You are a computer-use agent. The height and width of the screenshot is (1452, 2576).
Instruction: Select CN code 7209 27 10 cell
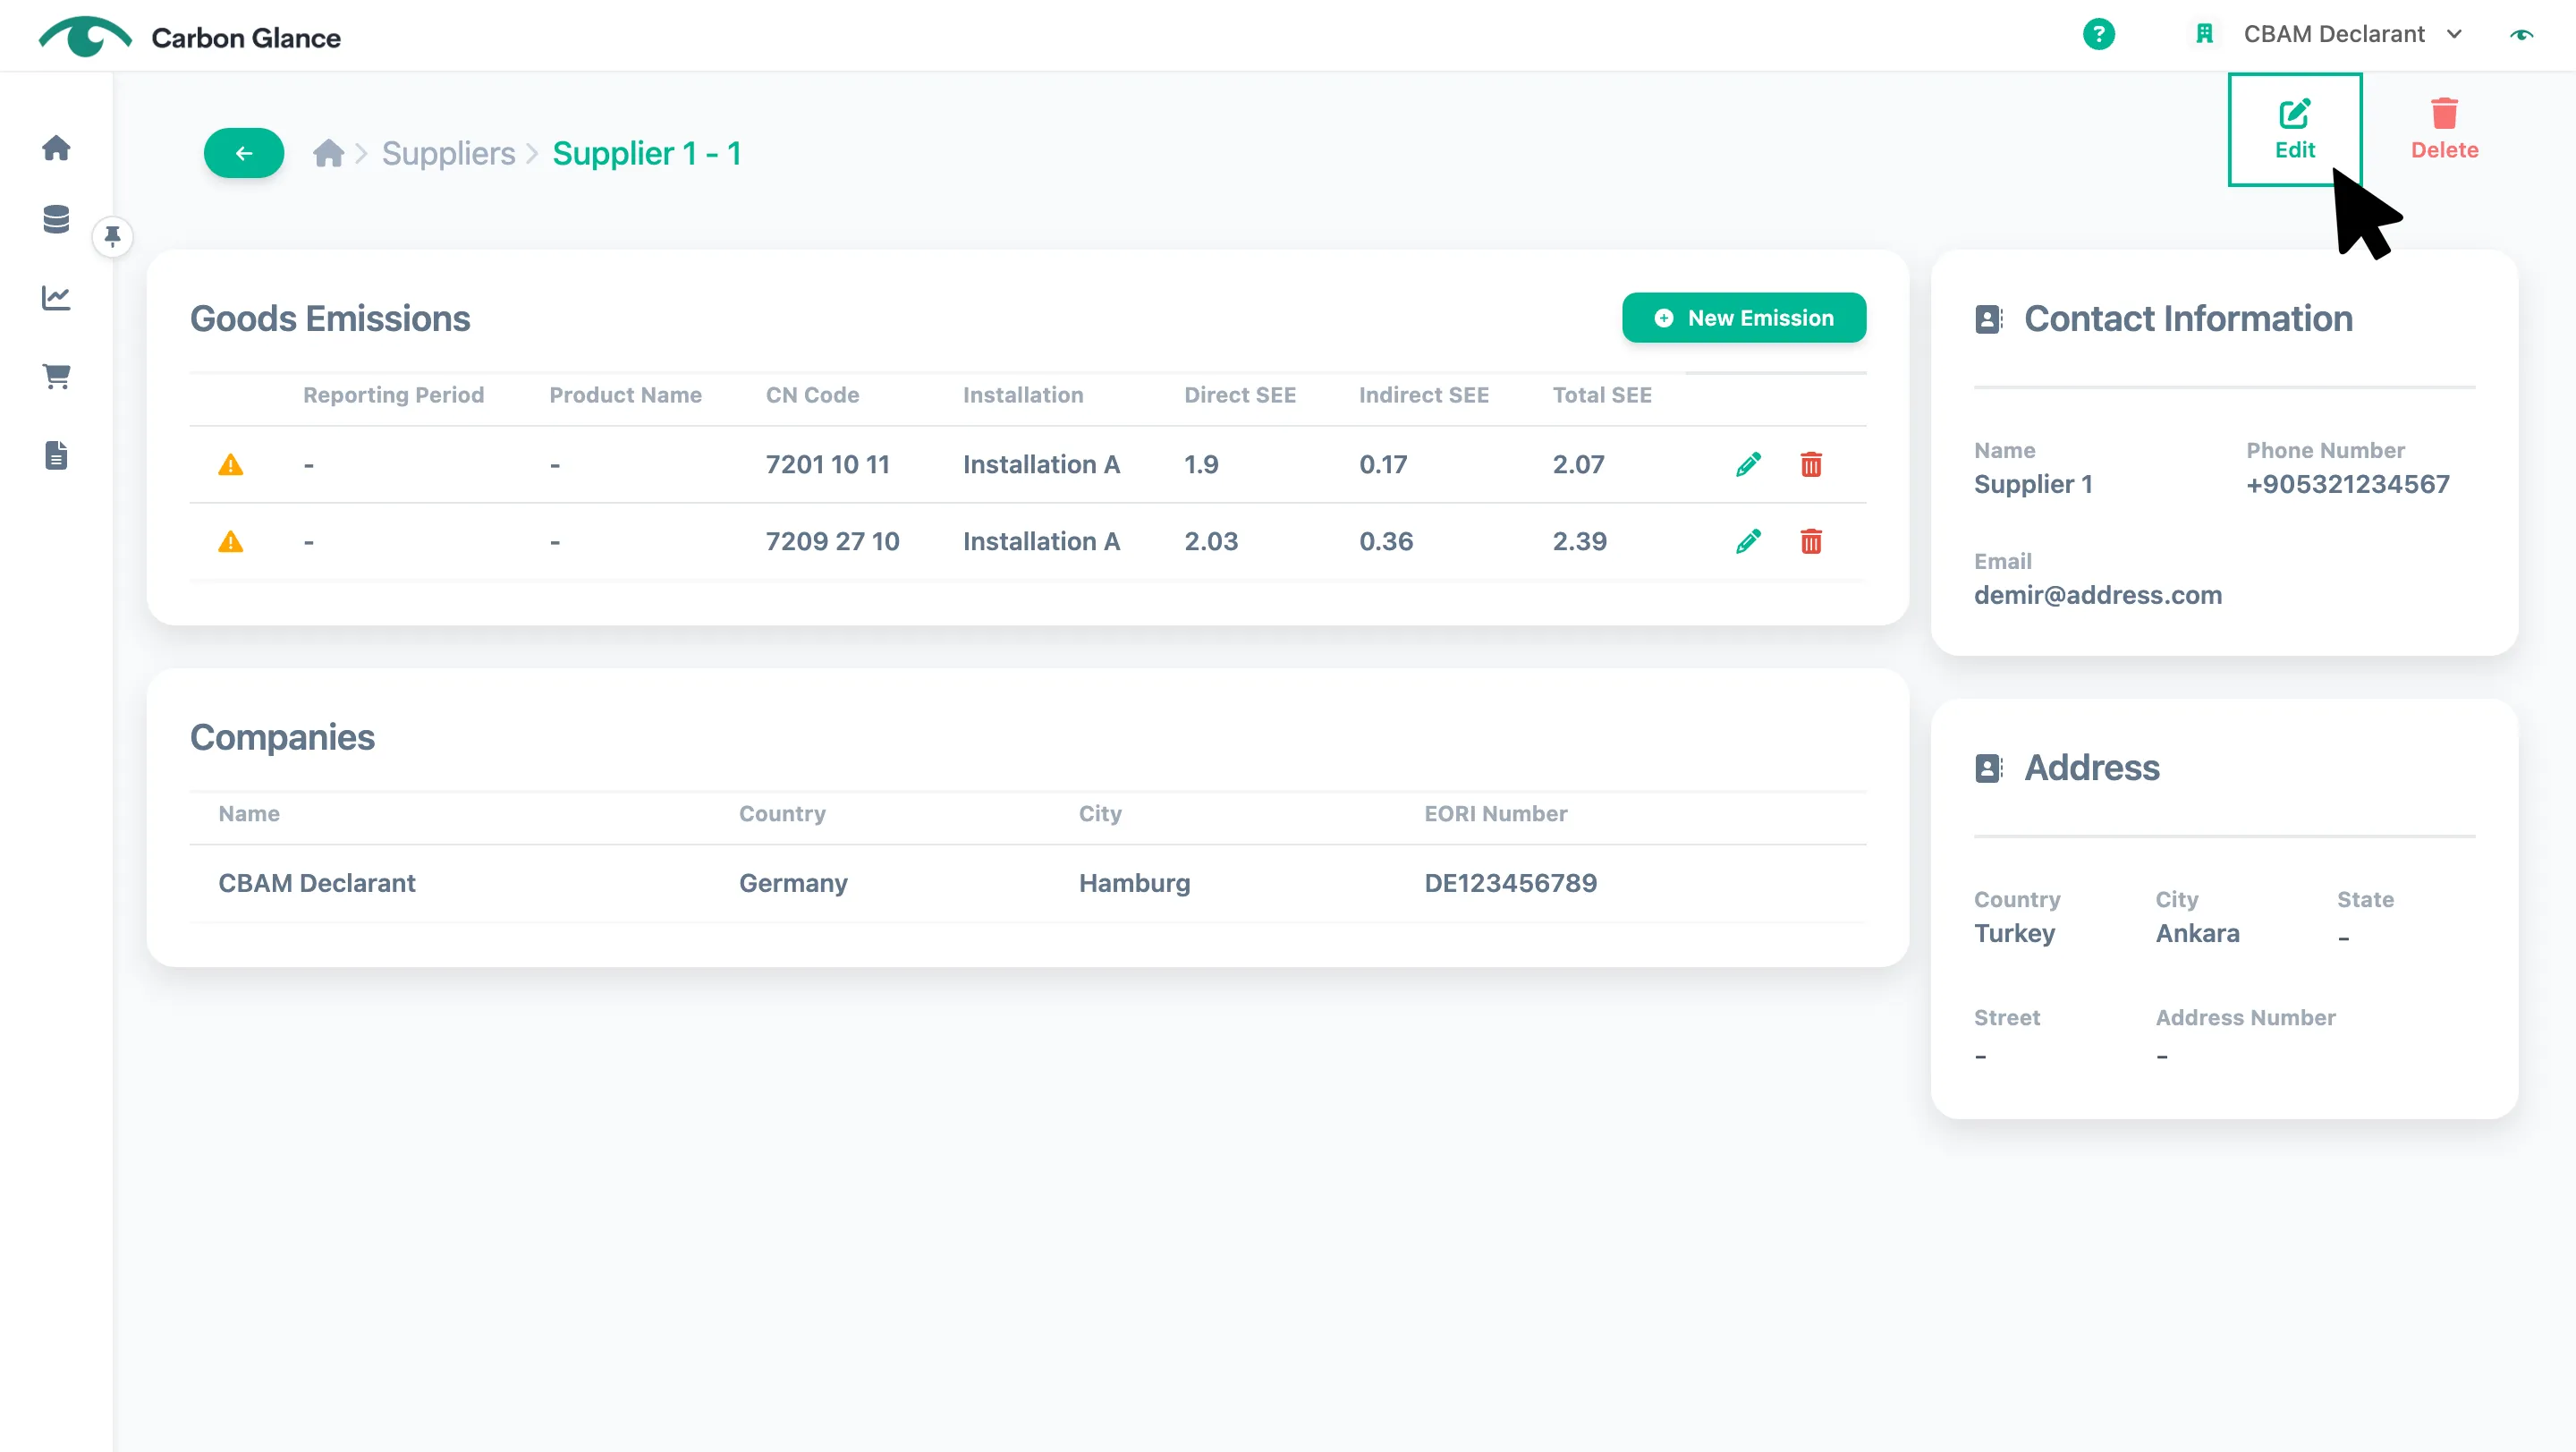832,541
